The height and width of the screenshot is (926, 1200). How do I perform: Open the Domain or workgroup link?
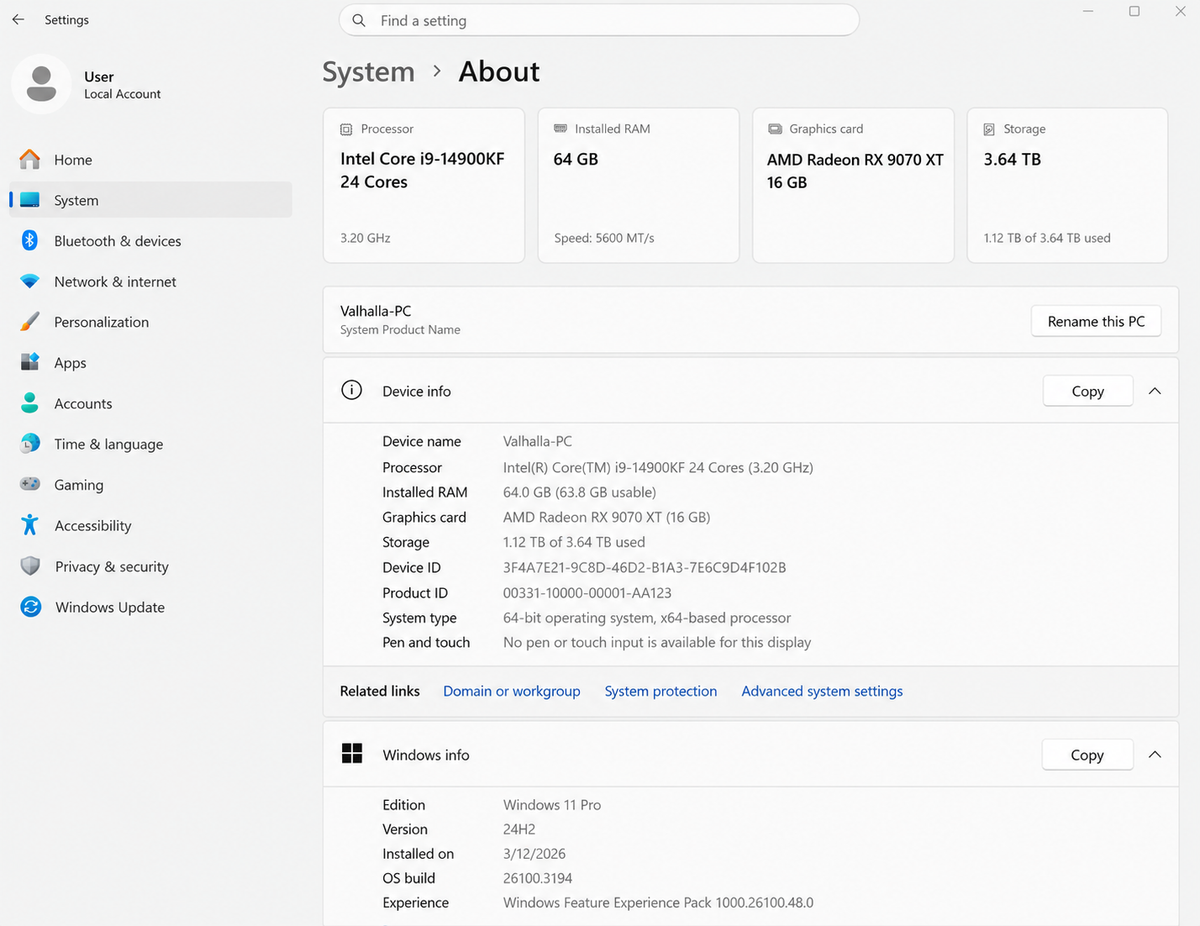tap(512, 691)
